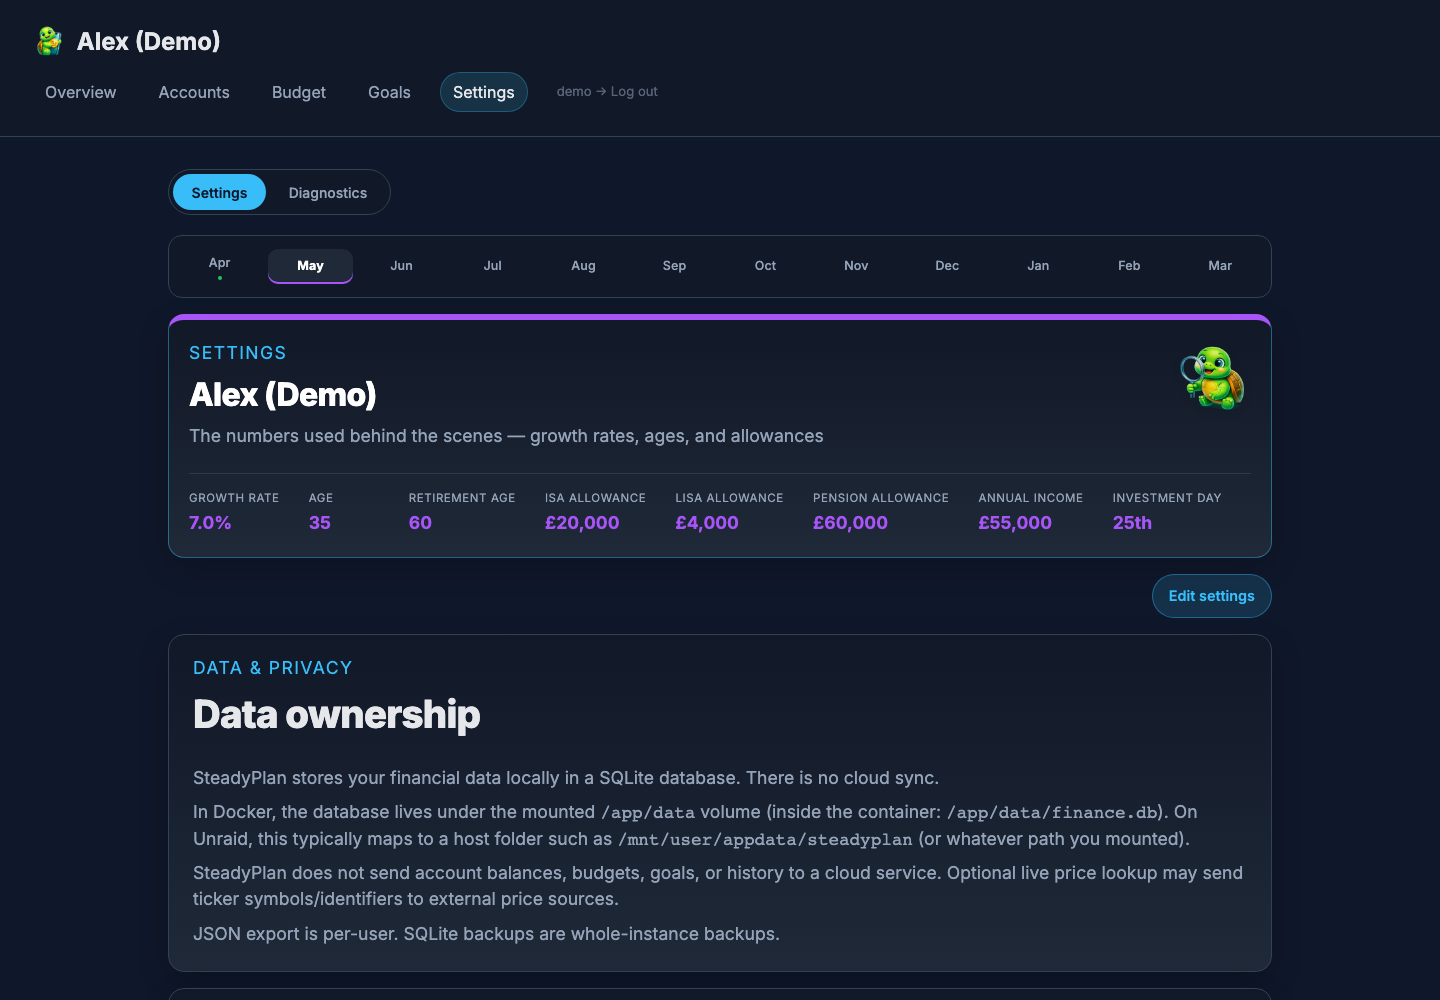Select the Sep month
The height and width of the screenshot is (1000, 1440).
point(674,266)
